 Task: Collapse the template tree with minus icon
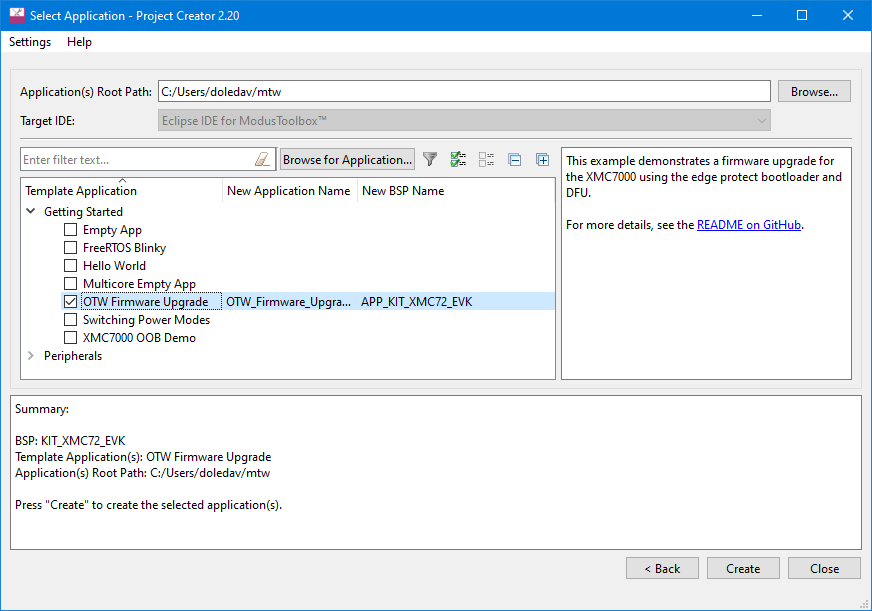coord(513,159)
